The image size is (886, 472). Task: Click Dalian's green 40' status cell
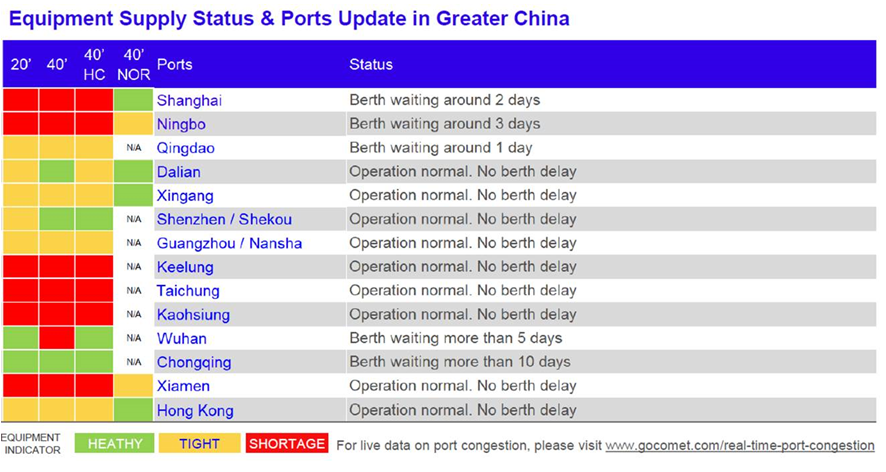pos(57,172)
